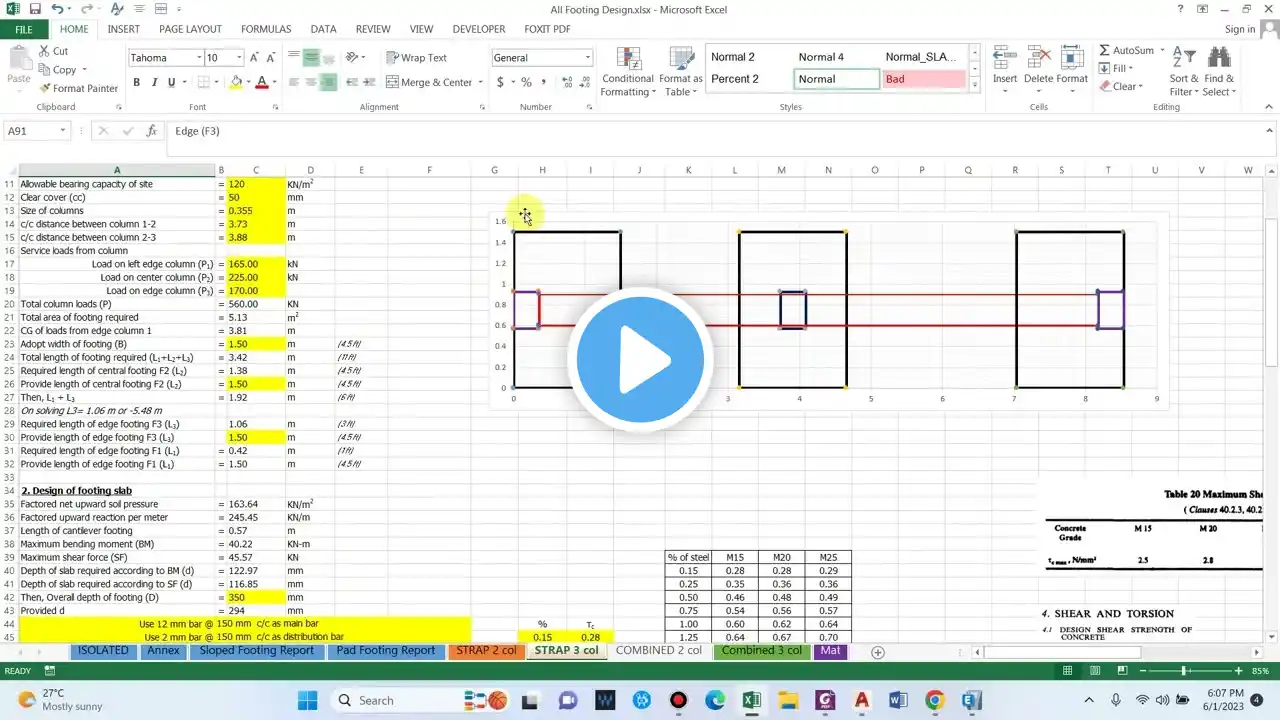Open Excel Help question mark
1280x720 pixels.
point(1180,9)
